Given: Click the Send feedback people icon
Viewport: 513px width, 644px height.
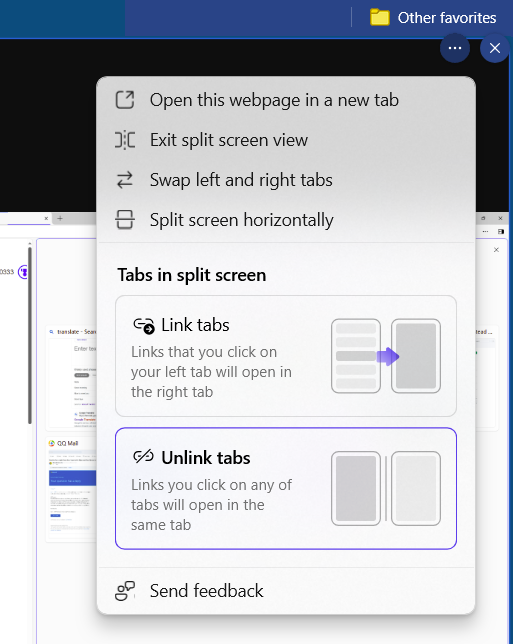Looking at the screenshot, I should [125, 591].
